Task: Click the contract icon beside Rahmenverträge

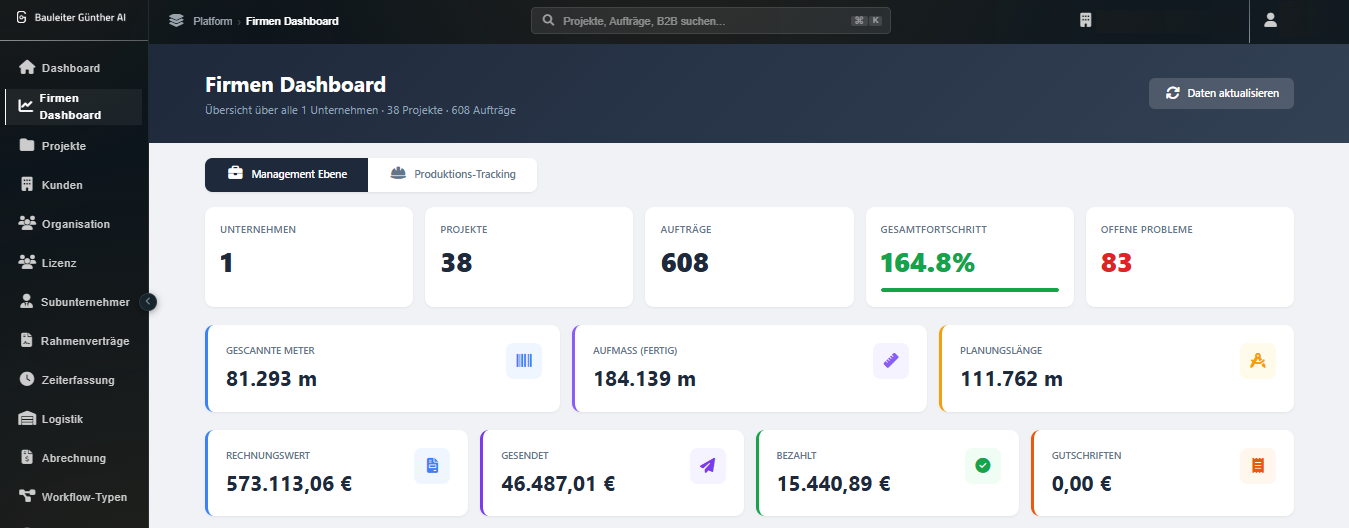Action: tap(27, 341)
